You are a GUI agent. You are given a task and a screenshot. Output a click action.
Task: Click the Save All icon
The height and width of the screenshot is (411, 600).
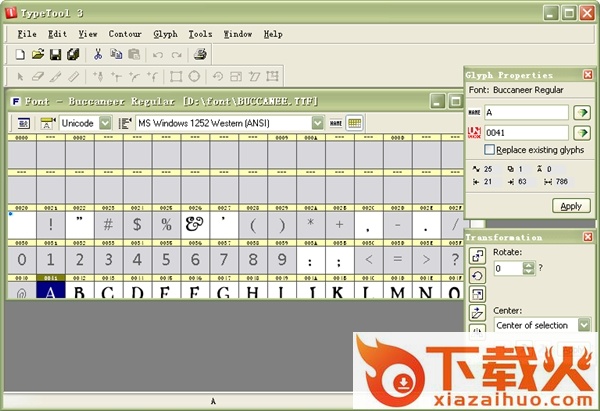point(73,54)
